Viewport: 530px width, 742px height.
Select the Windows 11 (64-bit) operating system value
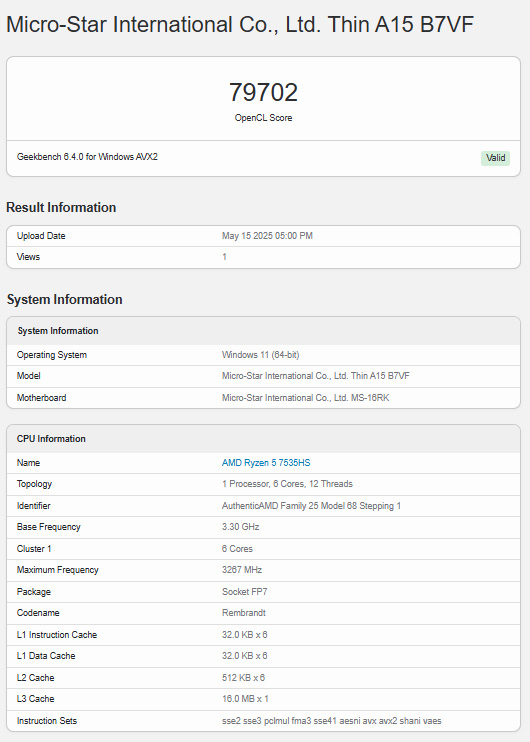point(261,355)
